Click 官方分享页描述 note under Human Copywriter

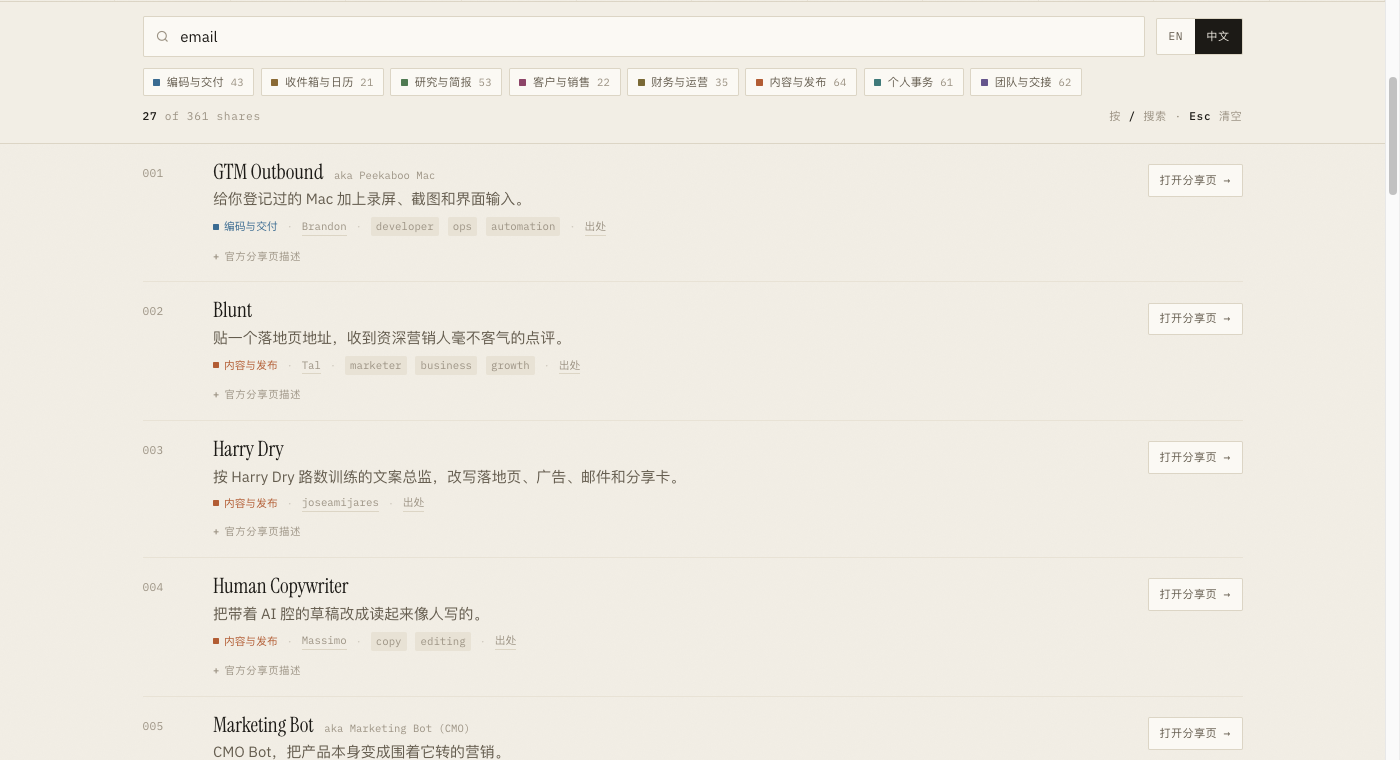(x=257, y=671)
